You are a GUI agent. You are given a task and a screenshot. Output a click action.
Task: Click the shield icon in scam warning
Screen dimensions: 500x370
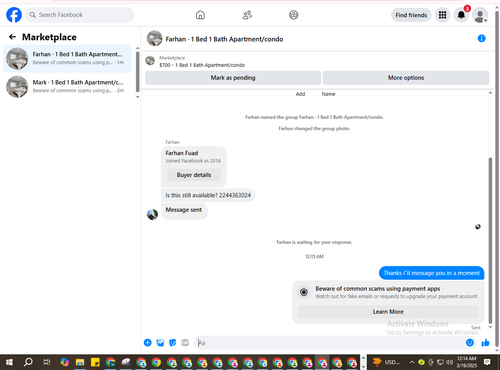click(304, 292)
